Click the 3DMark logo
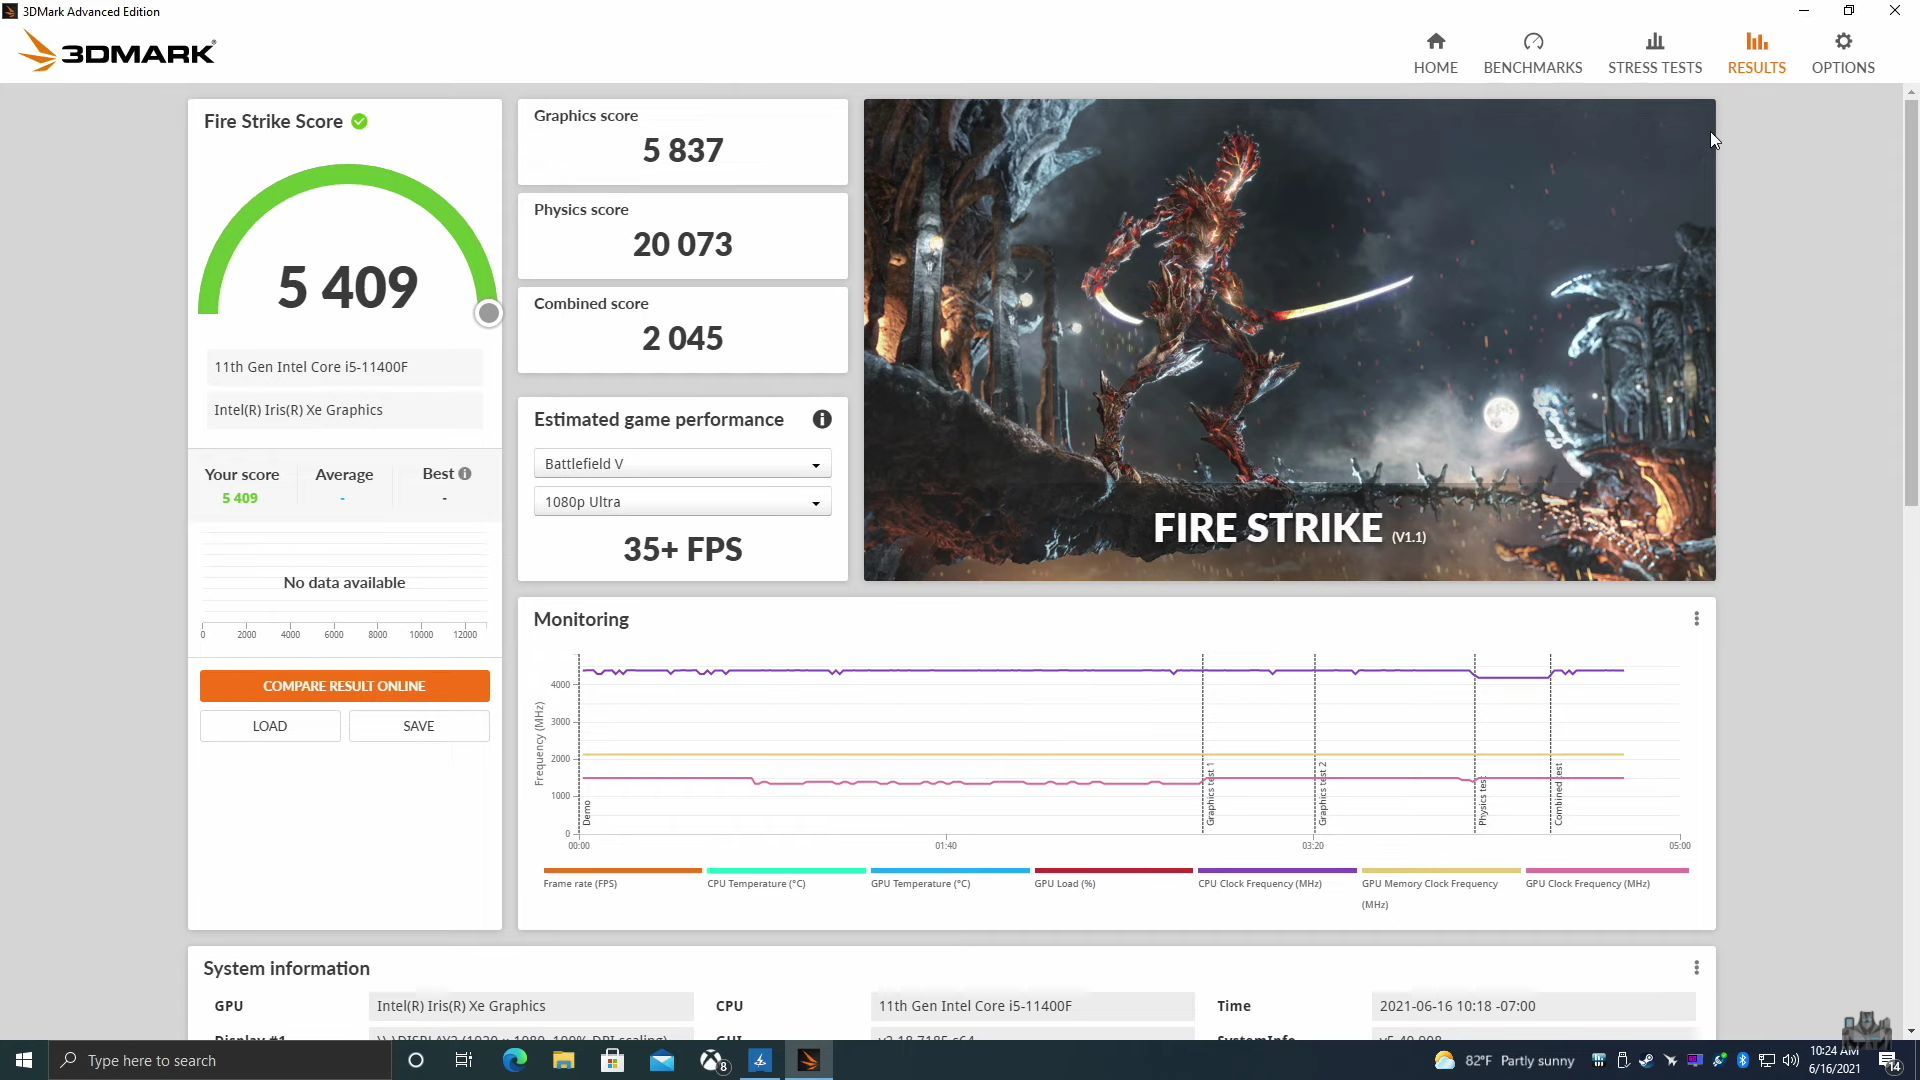This screenshot has width=1920, height=1080. (x=117, y=51)
